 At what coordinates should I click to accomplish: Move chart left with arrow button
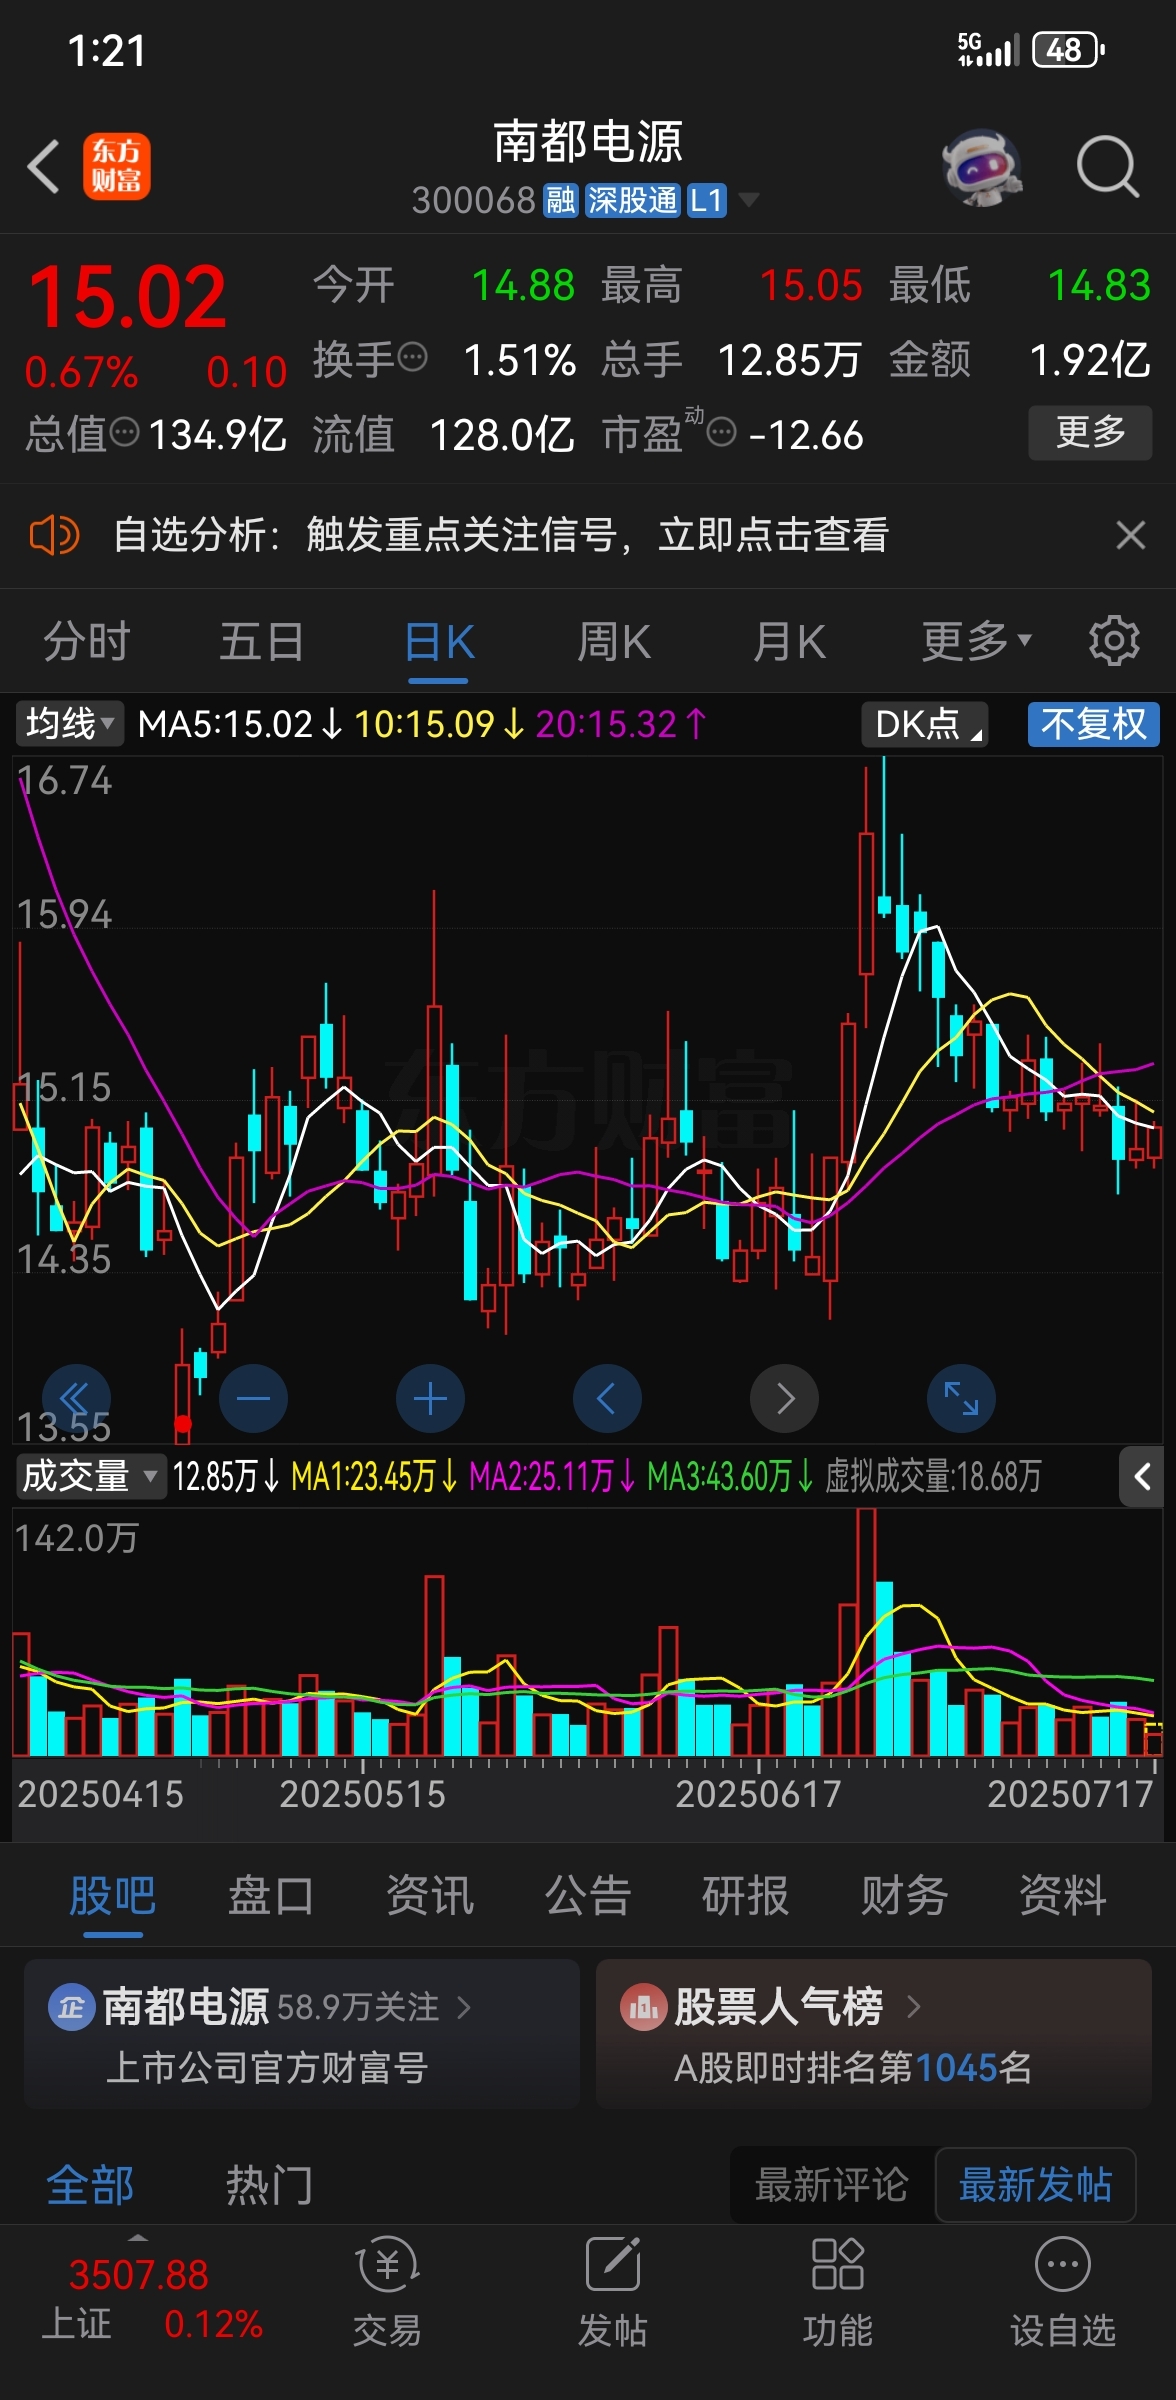607,1398
